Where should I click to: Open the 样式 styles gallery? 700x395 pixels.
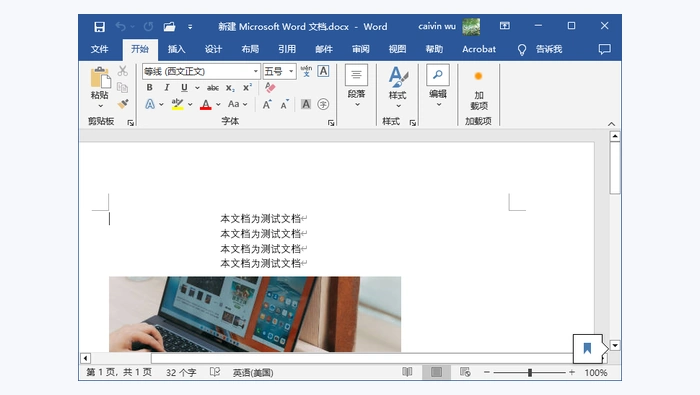(397, 87)
